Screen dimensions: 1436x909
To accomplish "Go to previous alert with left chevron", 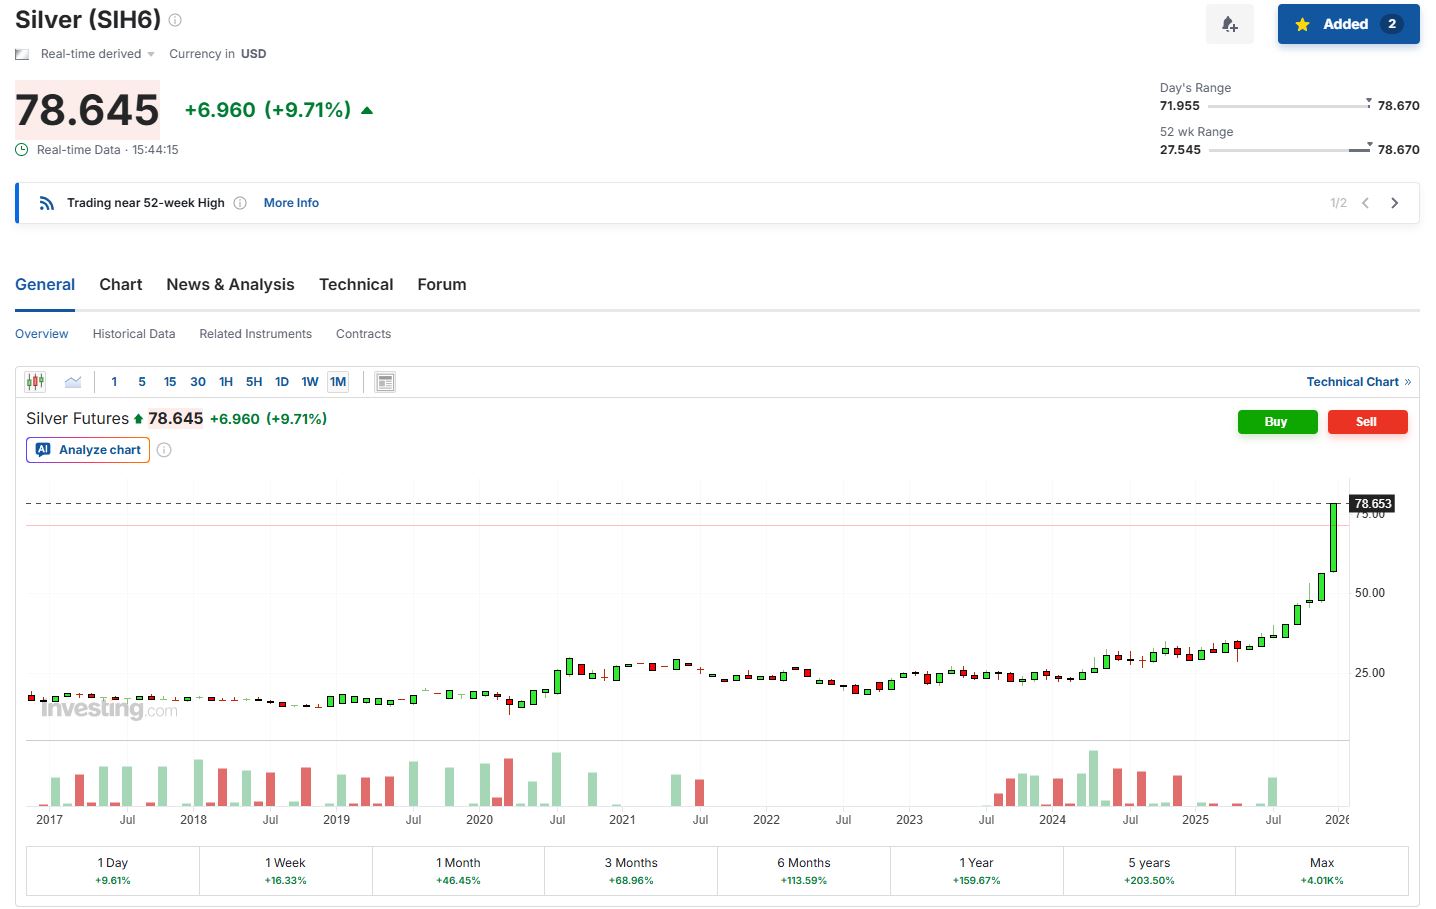I will (x=1365, y=203).
